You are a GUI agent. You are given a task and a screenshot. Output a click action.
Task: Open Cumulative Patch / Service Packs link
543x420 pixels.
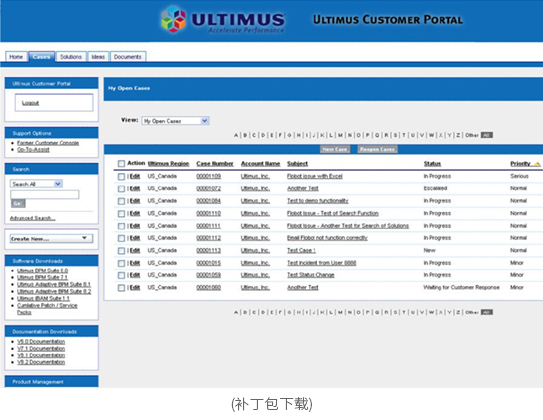(x=47, y=309)
